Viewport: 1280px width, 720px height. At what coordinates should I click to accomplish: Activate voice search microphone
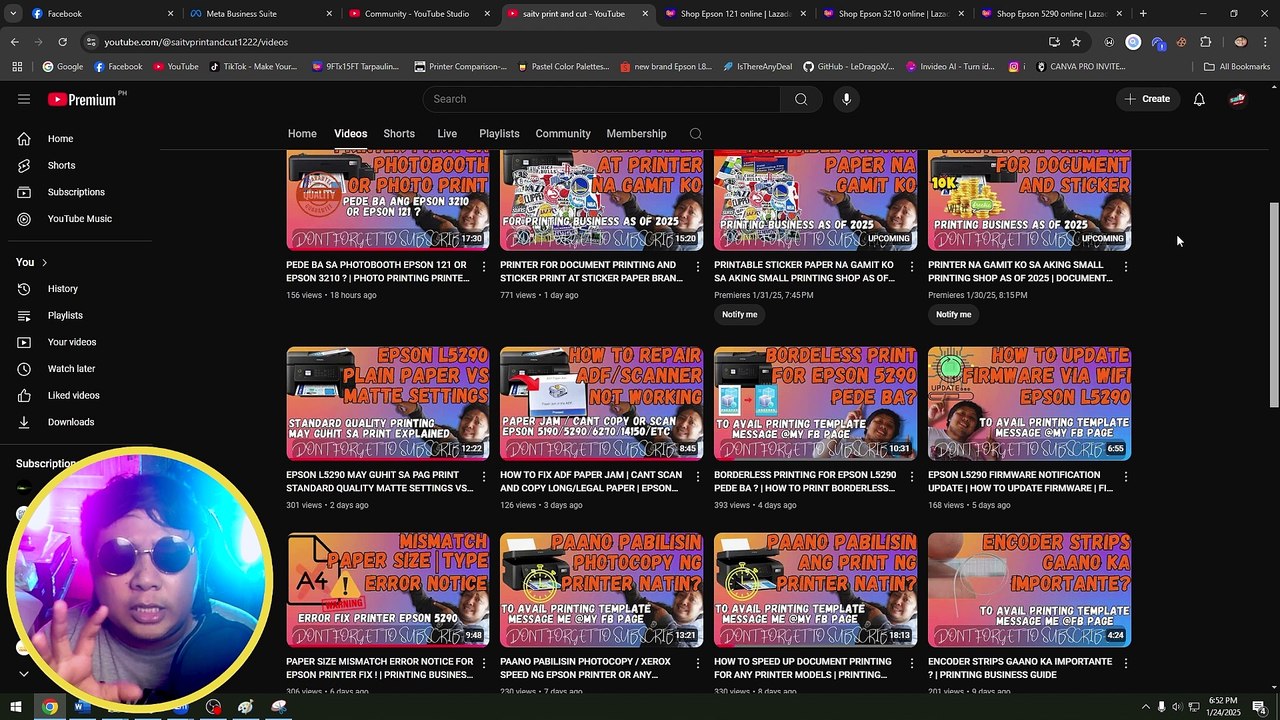click(846, 99)
